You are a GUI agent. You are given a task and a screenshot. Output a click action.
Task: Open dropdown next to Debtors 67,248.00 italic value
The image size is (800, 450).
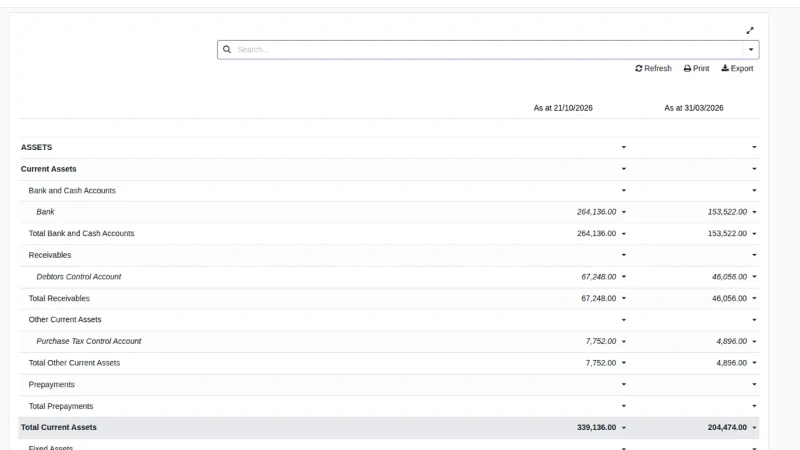[623, 277]
